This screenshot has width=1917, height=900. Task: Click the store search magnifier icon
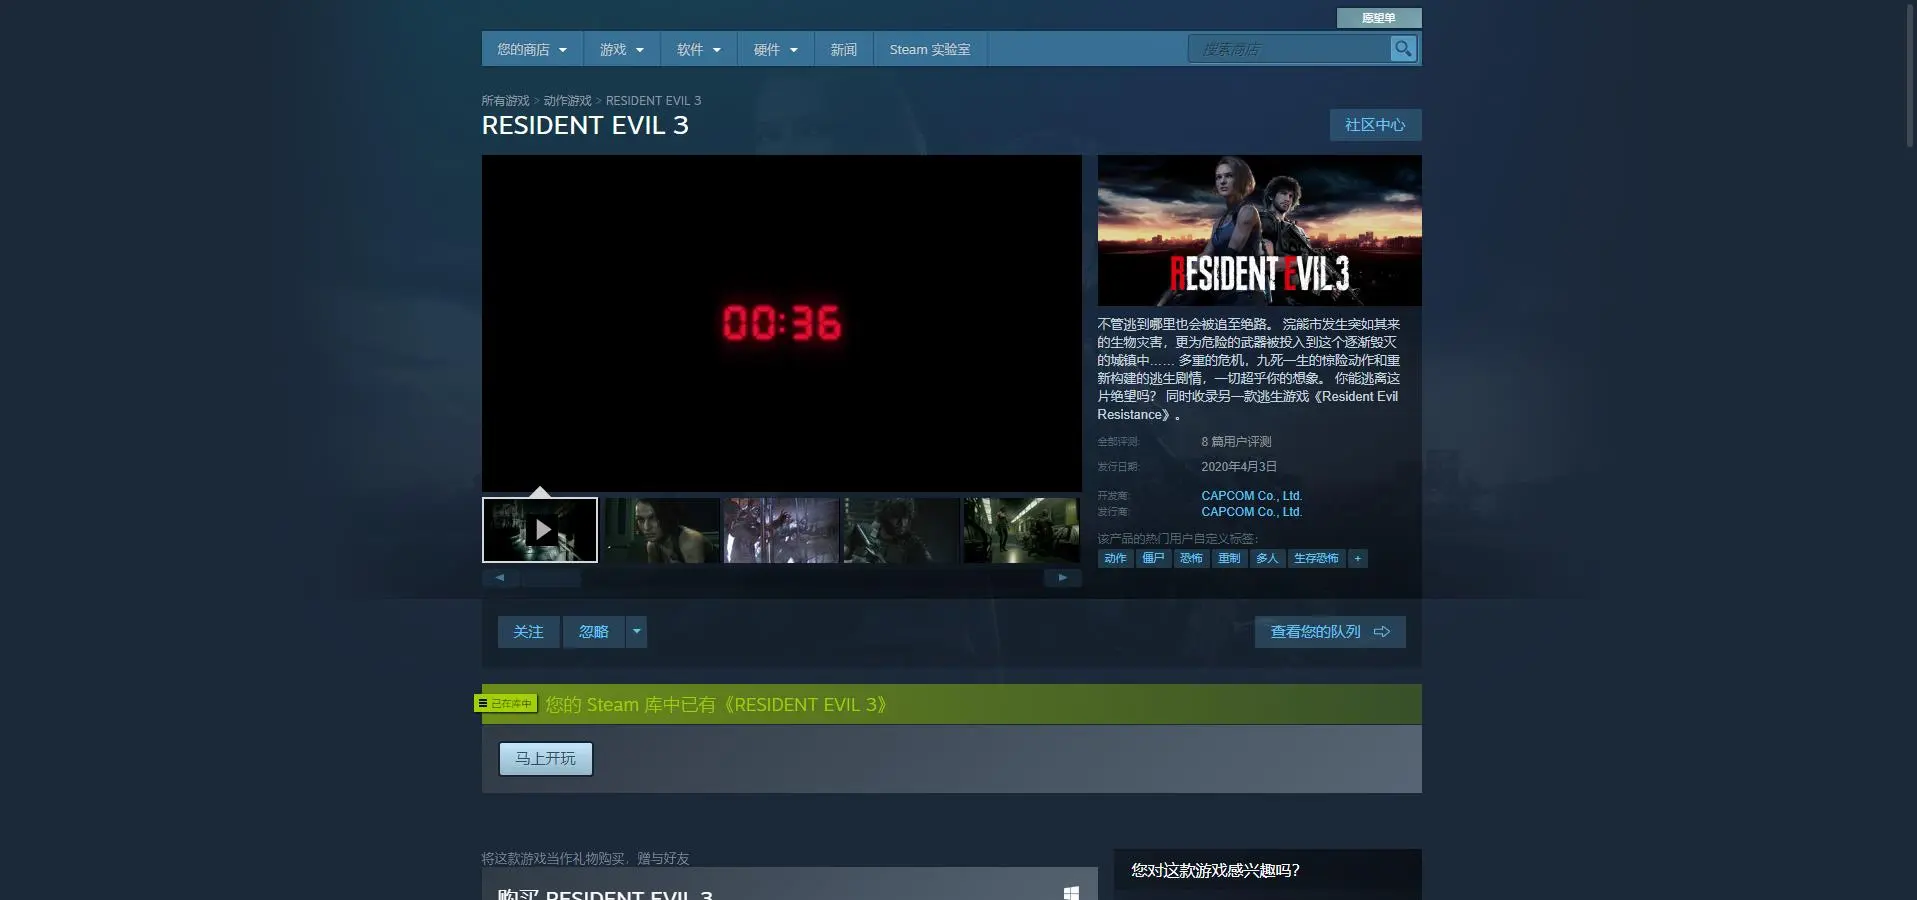[x=1403, y=48]
